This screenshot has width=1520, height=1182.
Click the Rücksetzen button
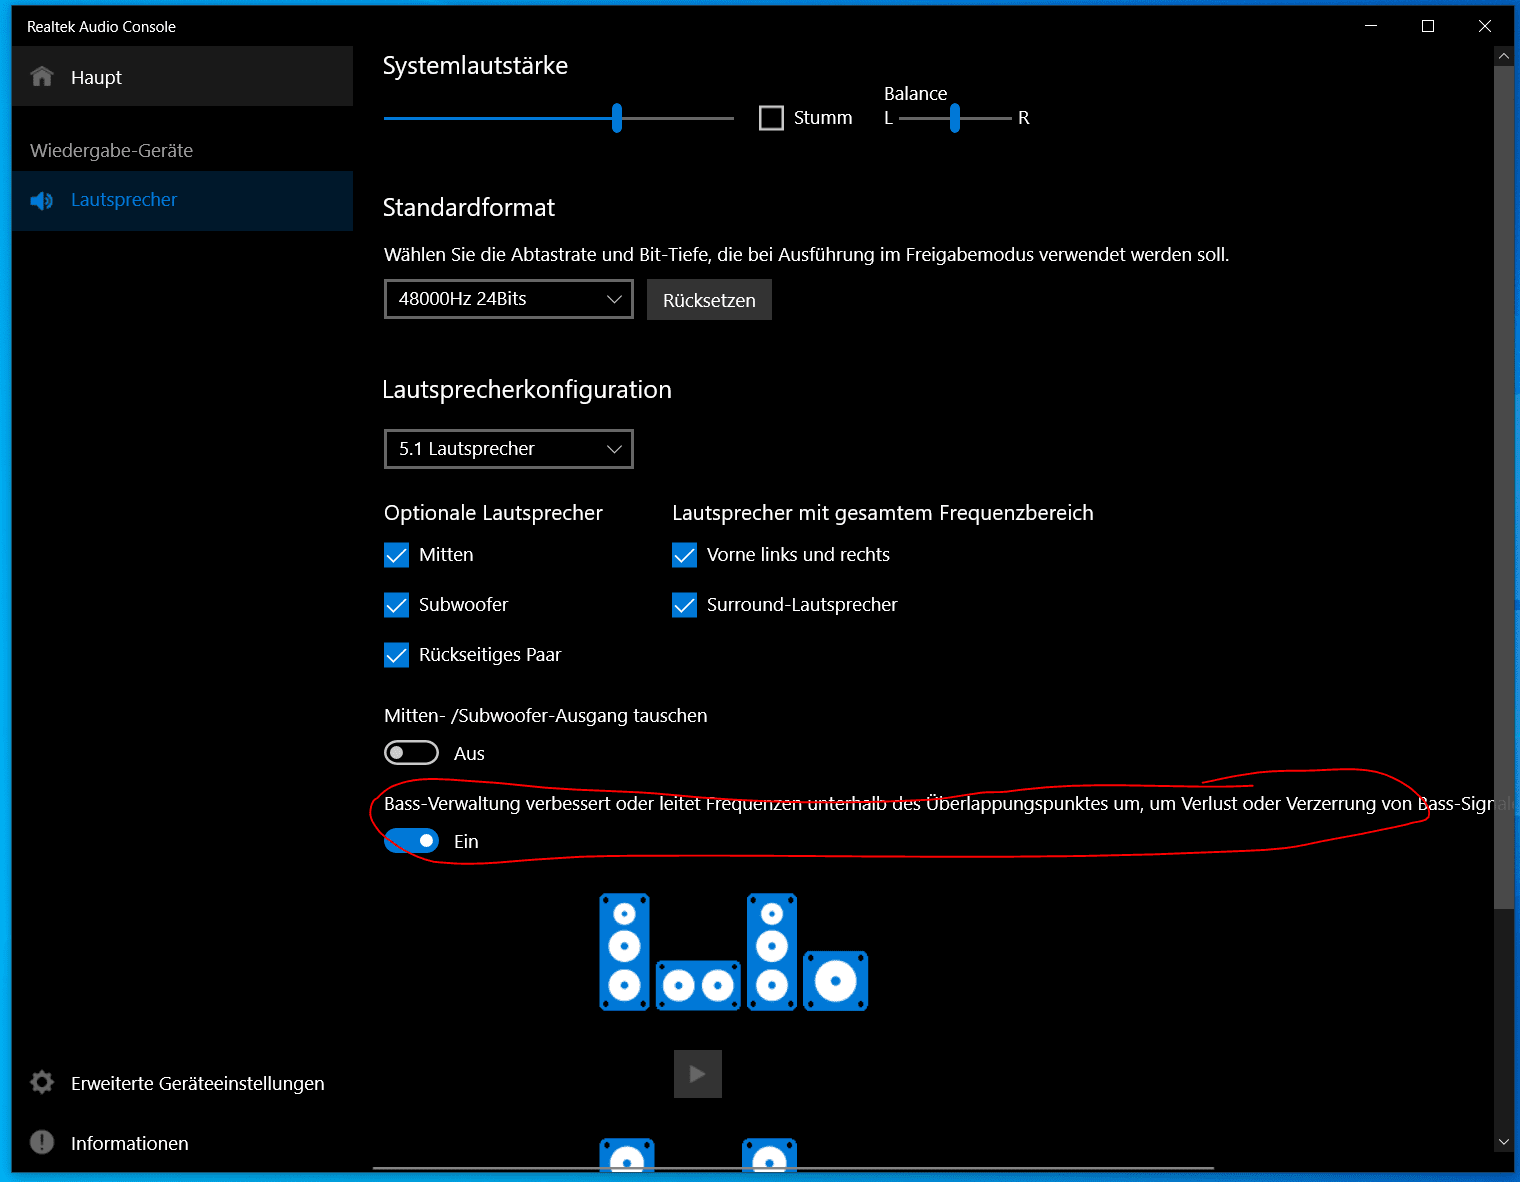pyautogui.click(x=709, y=300)
